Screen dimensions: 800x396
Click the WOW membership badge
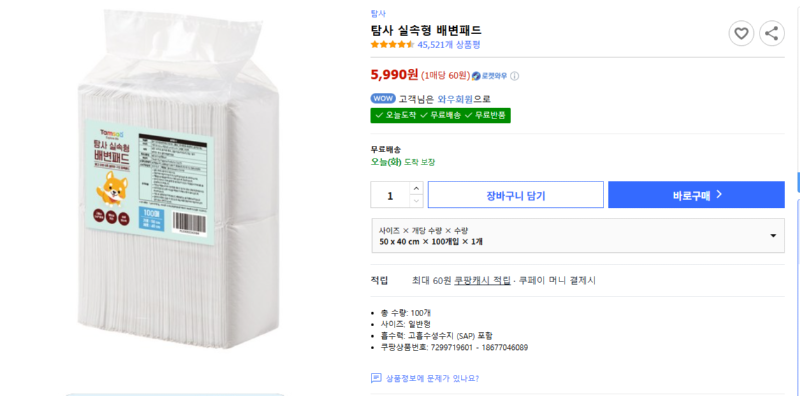(383, 99)
